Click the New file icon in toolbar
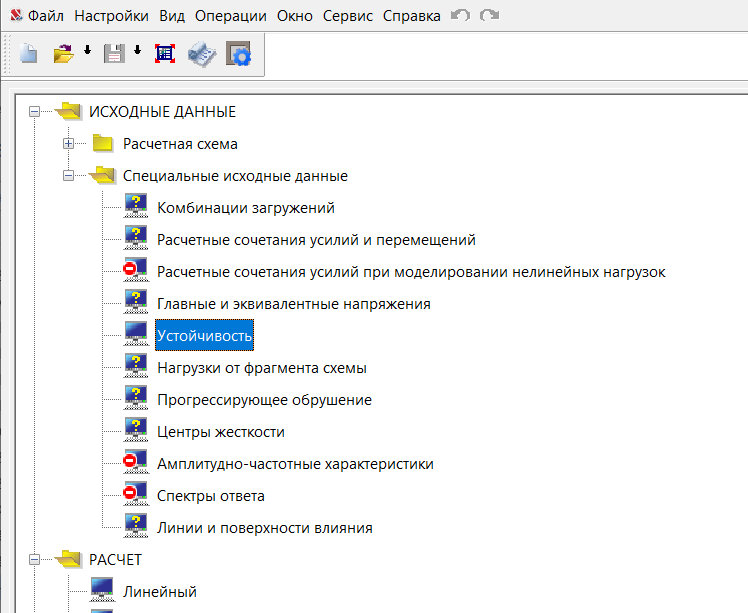 29,53
